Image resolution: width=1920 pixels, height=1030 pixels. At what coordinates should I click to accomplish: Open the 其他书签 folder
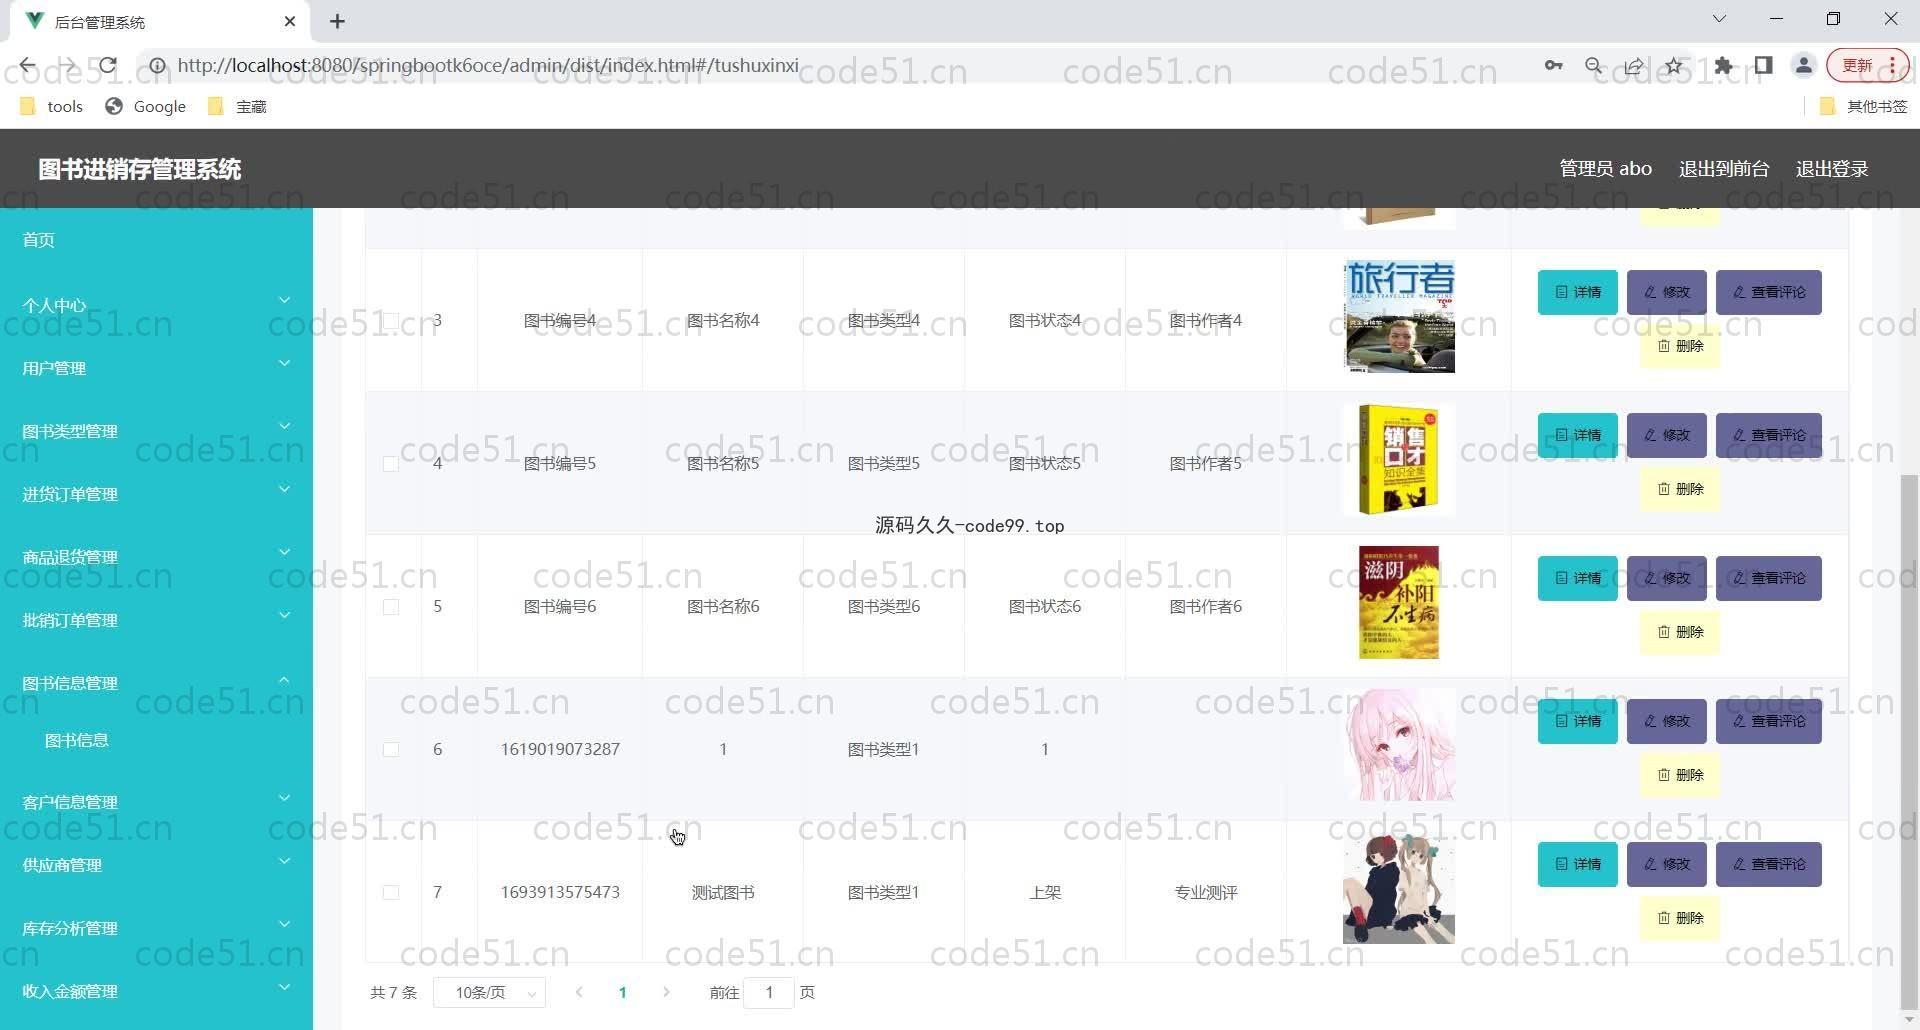coord(1864,106)
